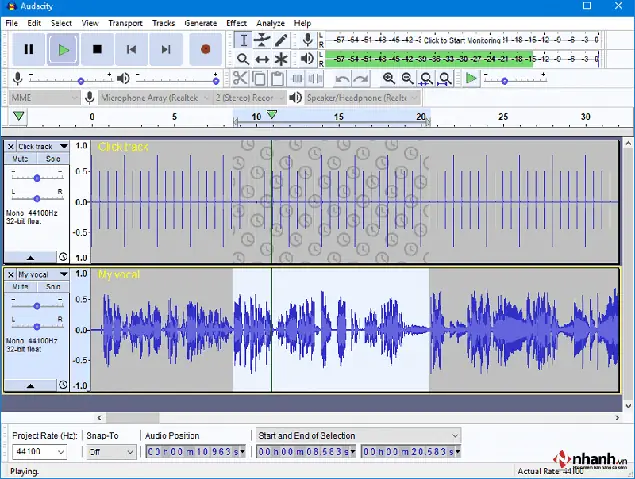Toggle Solo on Click track
The width and height of the screenshot is (635, 479).
point(53,159)
